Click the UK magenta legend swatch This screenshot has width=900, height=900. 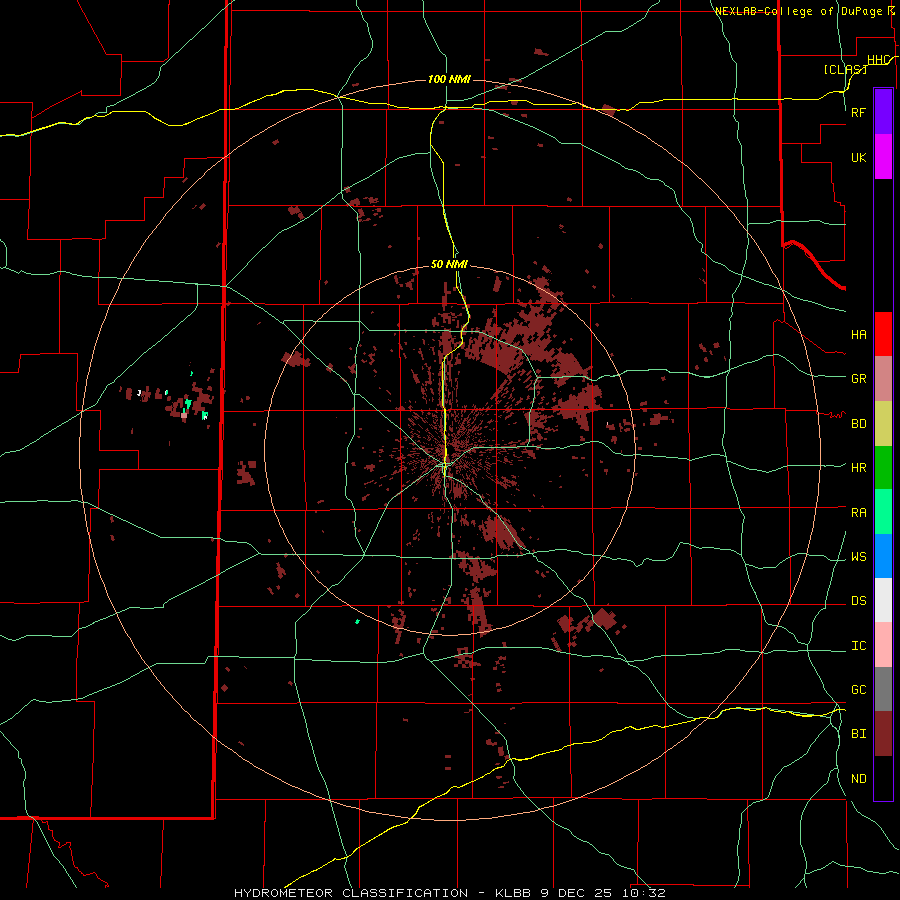pyautogui.click(x=883, y=157)
